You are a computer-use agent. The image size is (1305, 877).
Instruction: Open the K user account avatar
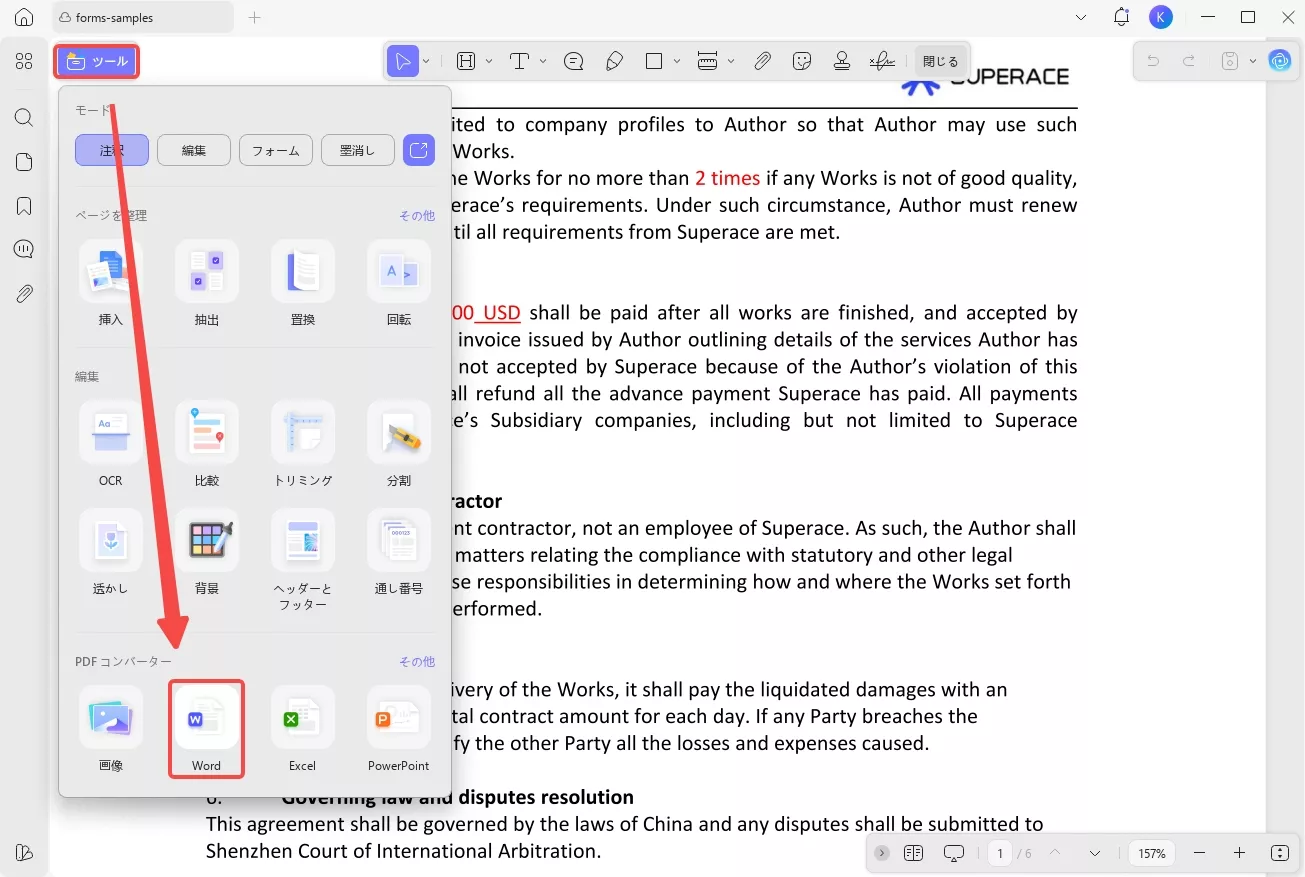click(1160, 17)
